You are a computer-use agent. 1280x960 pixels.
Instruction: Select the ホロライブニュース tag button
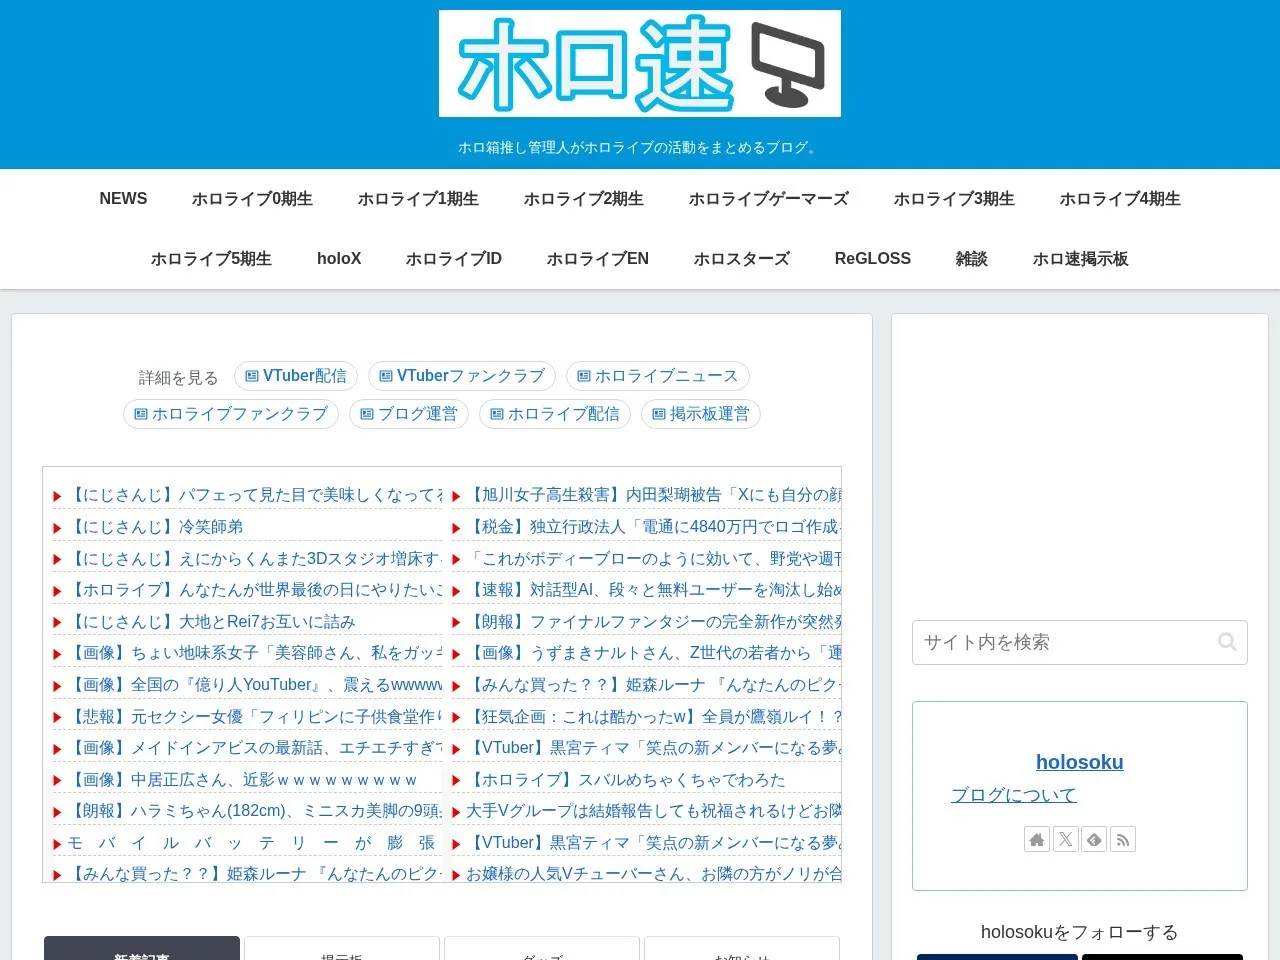[x=658, y=376]
